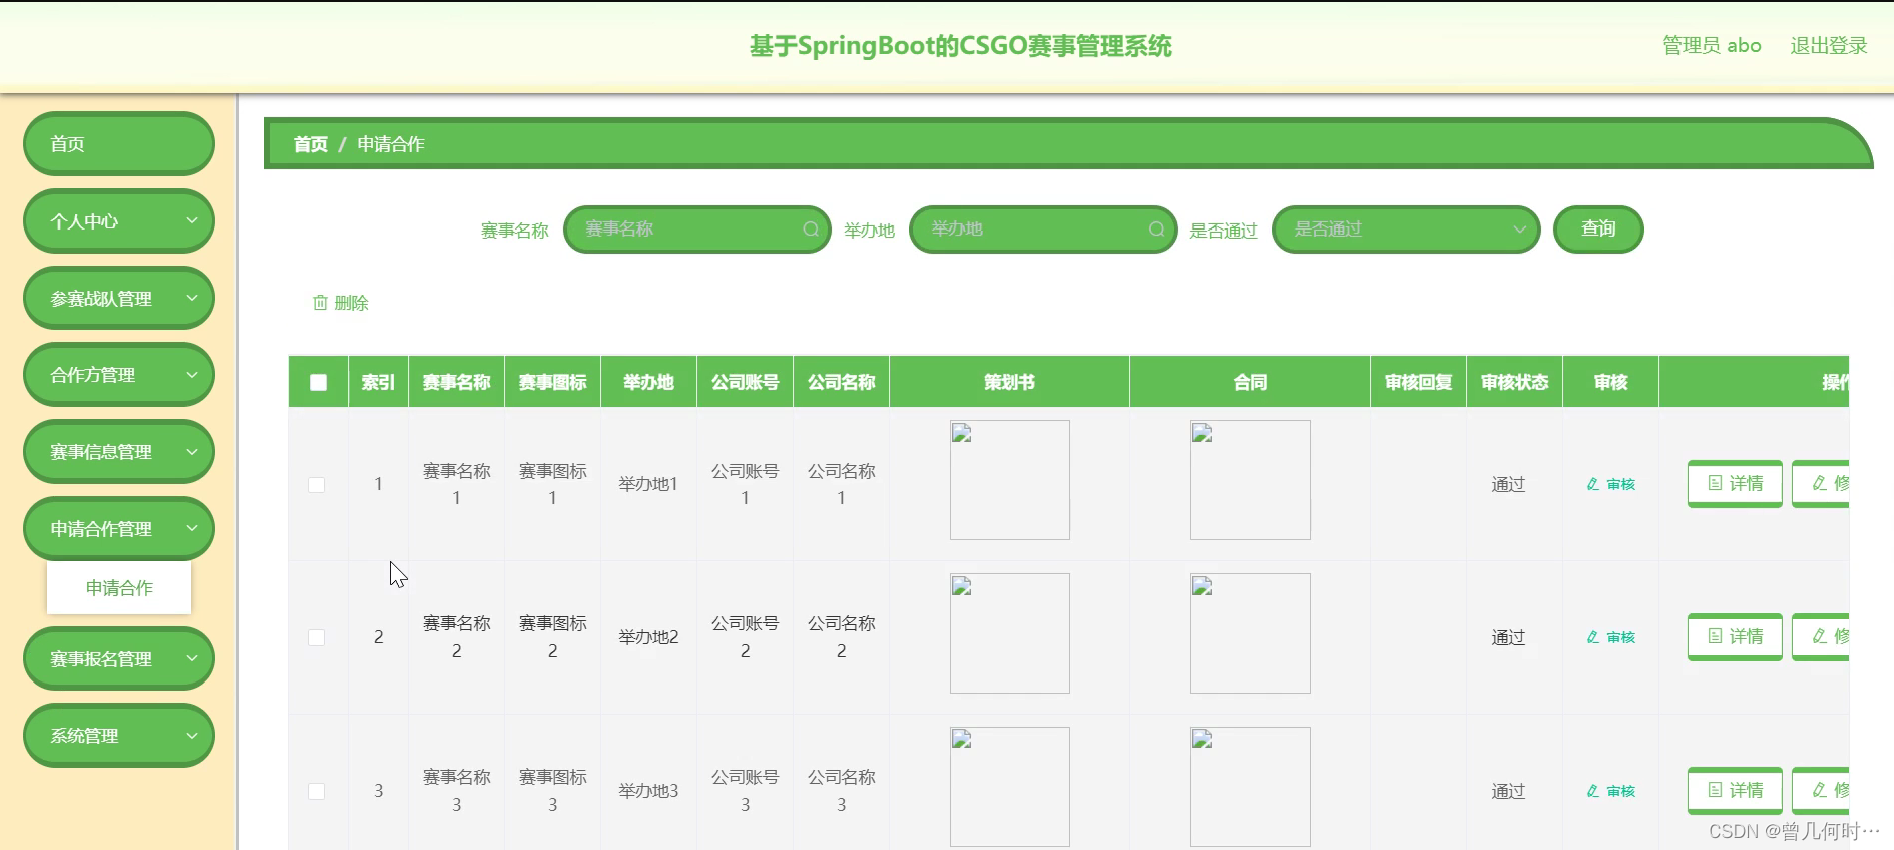Click 审核回复 column header
This screenshot has height=850, width=1894.
pyautogui.click(x=1418, y=382)
